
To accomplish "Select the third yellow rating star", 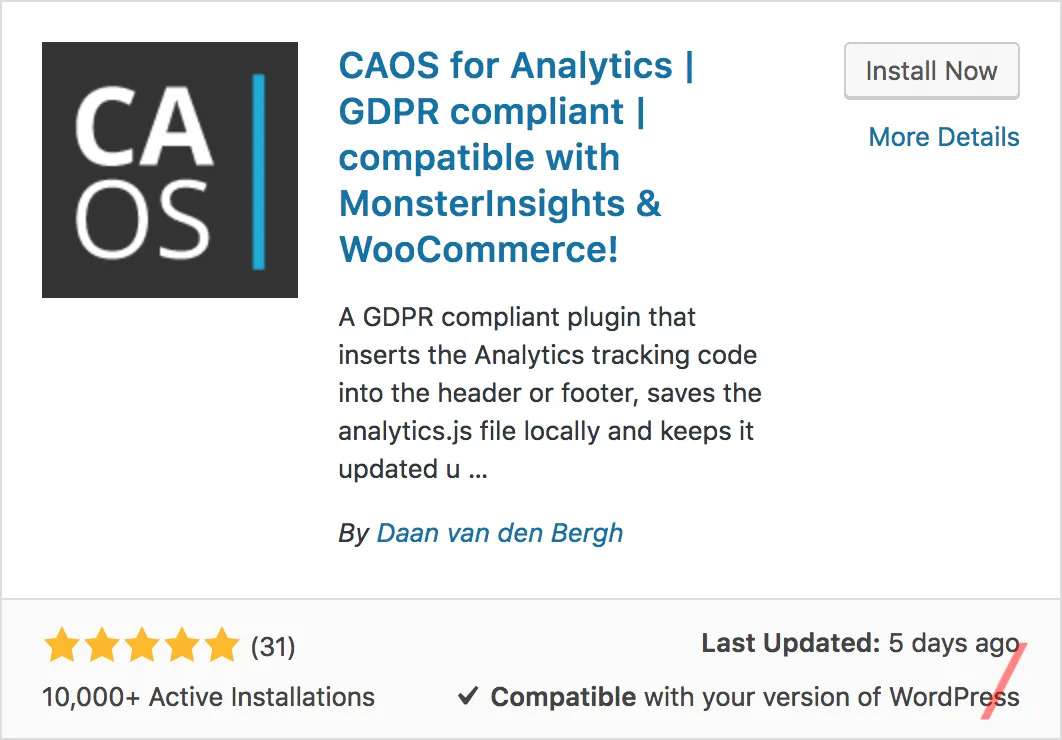I will 143,647.
